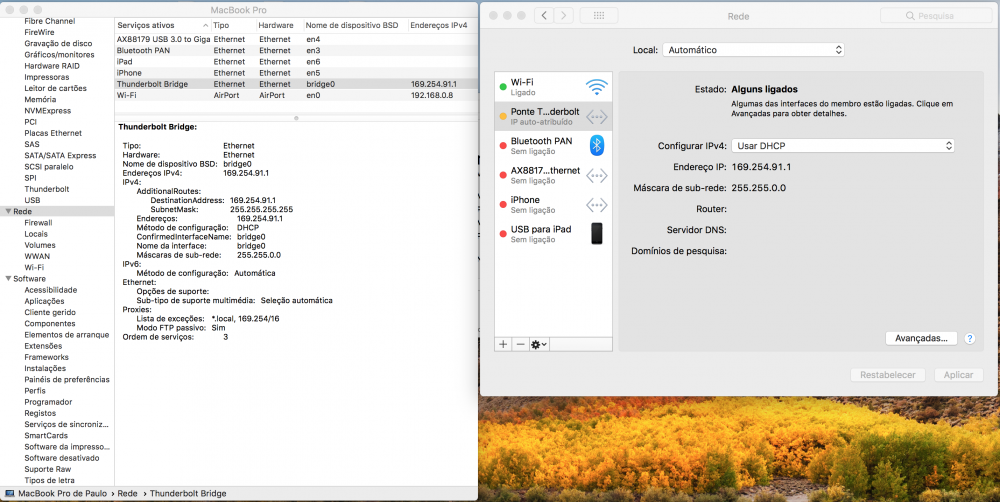Select WWAN under Rede in the sidebar
Viewport: 1000px width, 502px height.
pyautogui.click(x=37, y=256)
